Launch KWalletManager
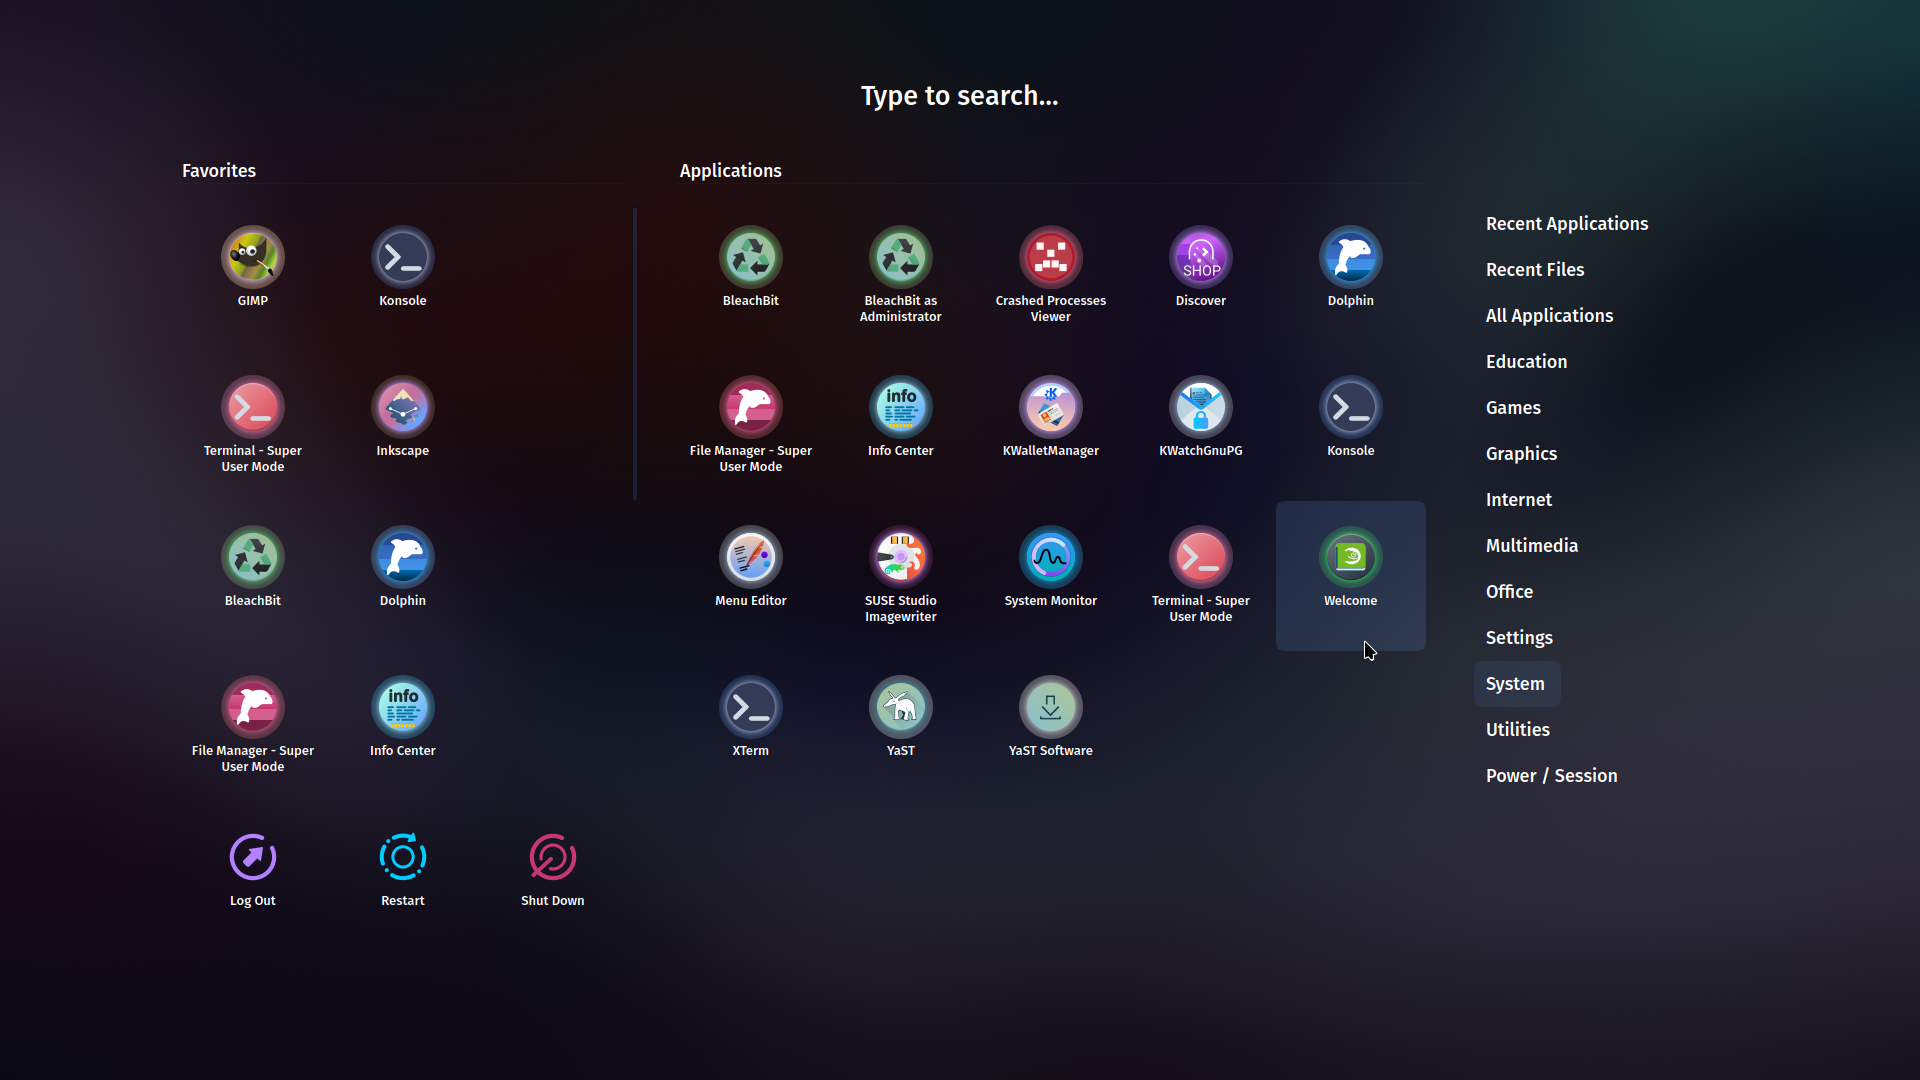1920x1080 pixels. (1050, 416)
